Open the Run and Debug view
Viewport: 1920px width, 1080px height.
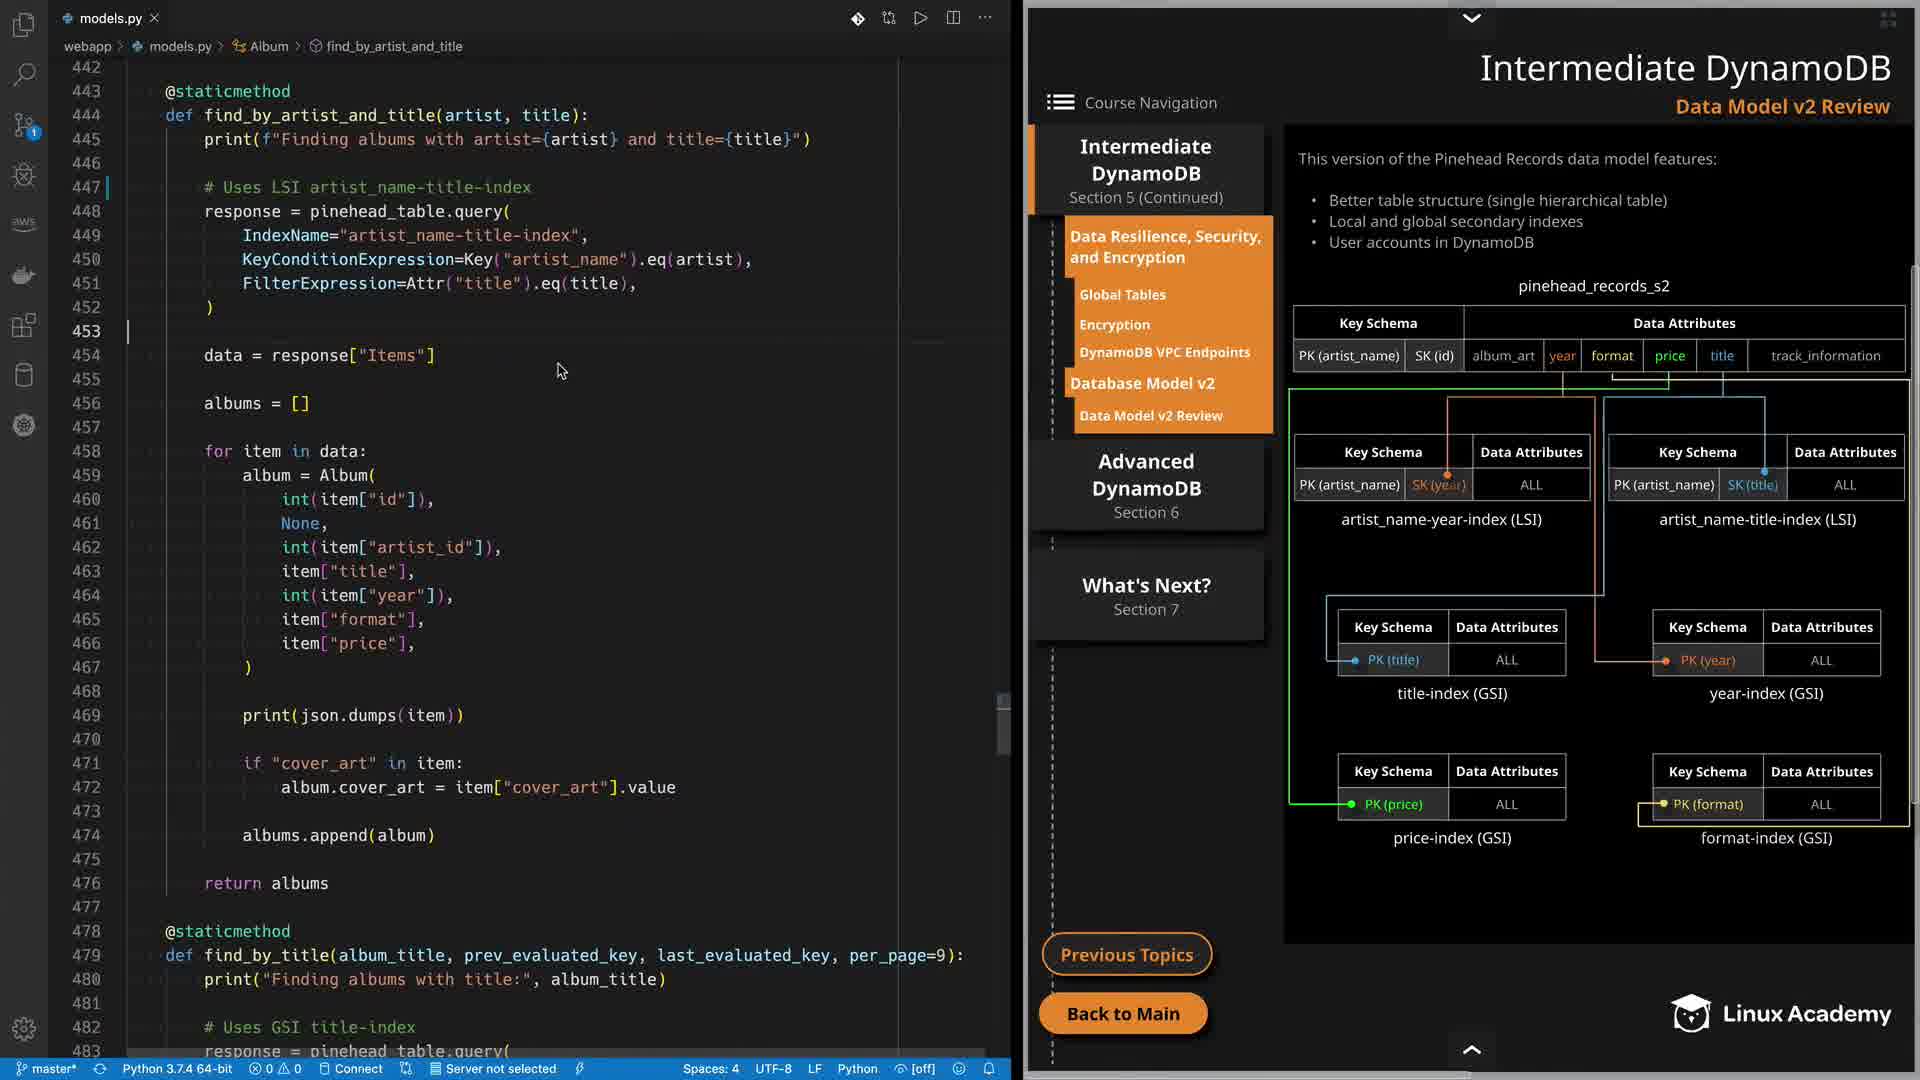point(24,175)
